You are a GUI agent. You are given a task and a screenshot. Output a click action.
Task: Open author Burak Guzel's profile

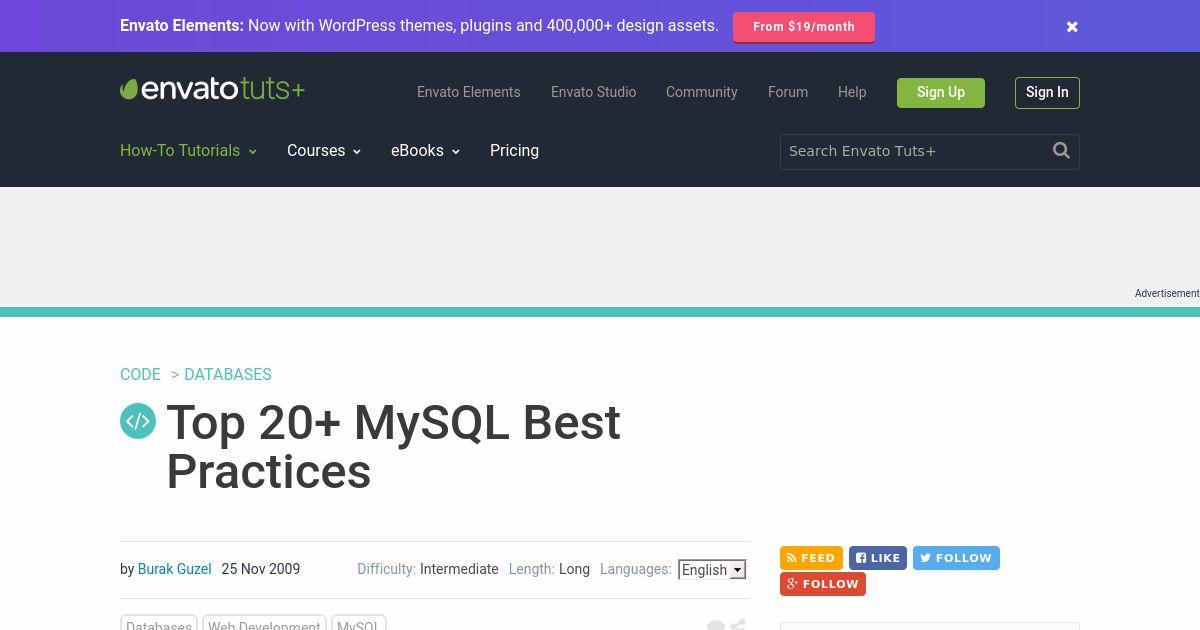174,569
